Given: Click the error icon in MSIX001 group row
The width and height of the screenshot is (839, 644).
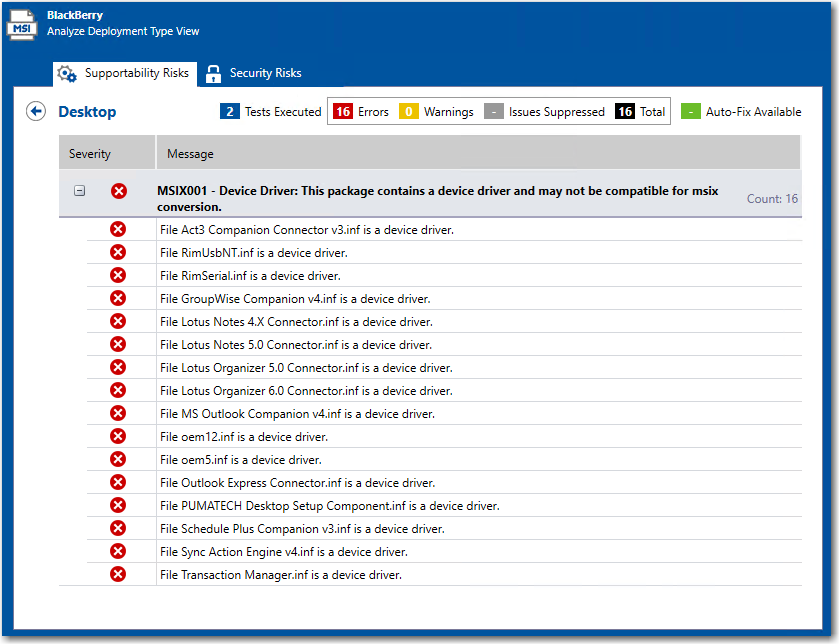Looking at the screenshot, I should 119,191.
